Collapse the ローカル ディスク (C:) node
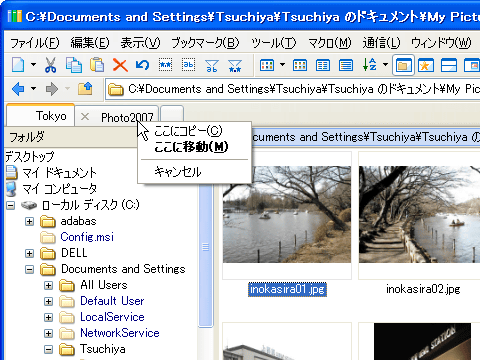Viewport: 480px width, 360px height. click(11, 205)
